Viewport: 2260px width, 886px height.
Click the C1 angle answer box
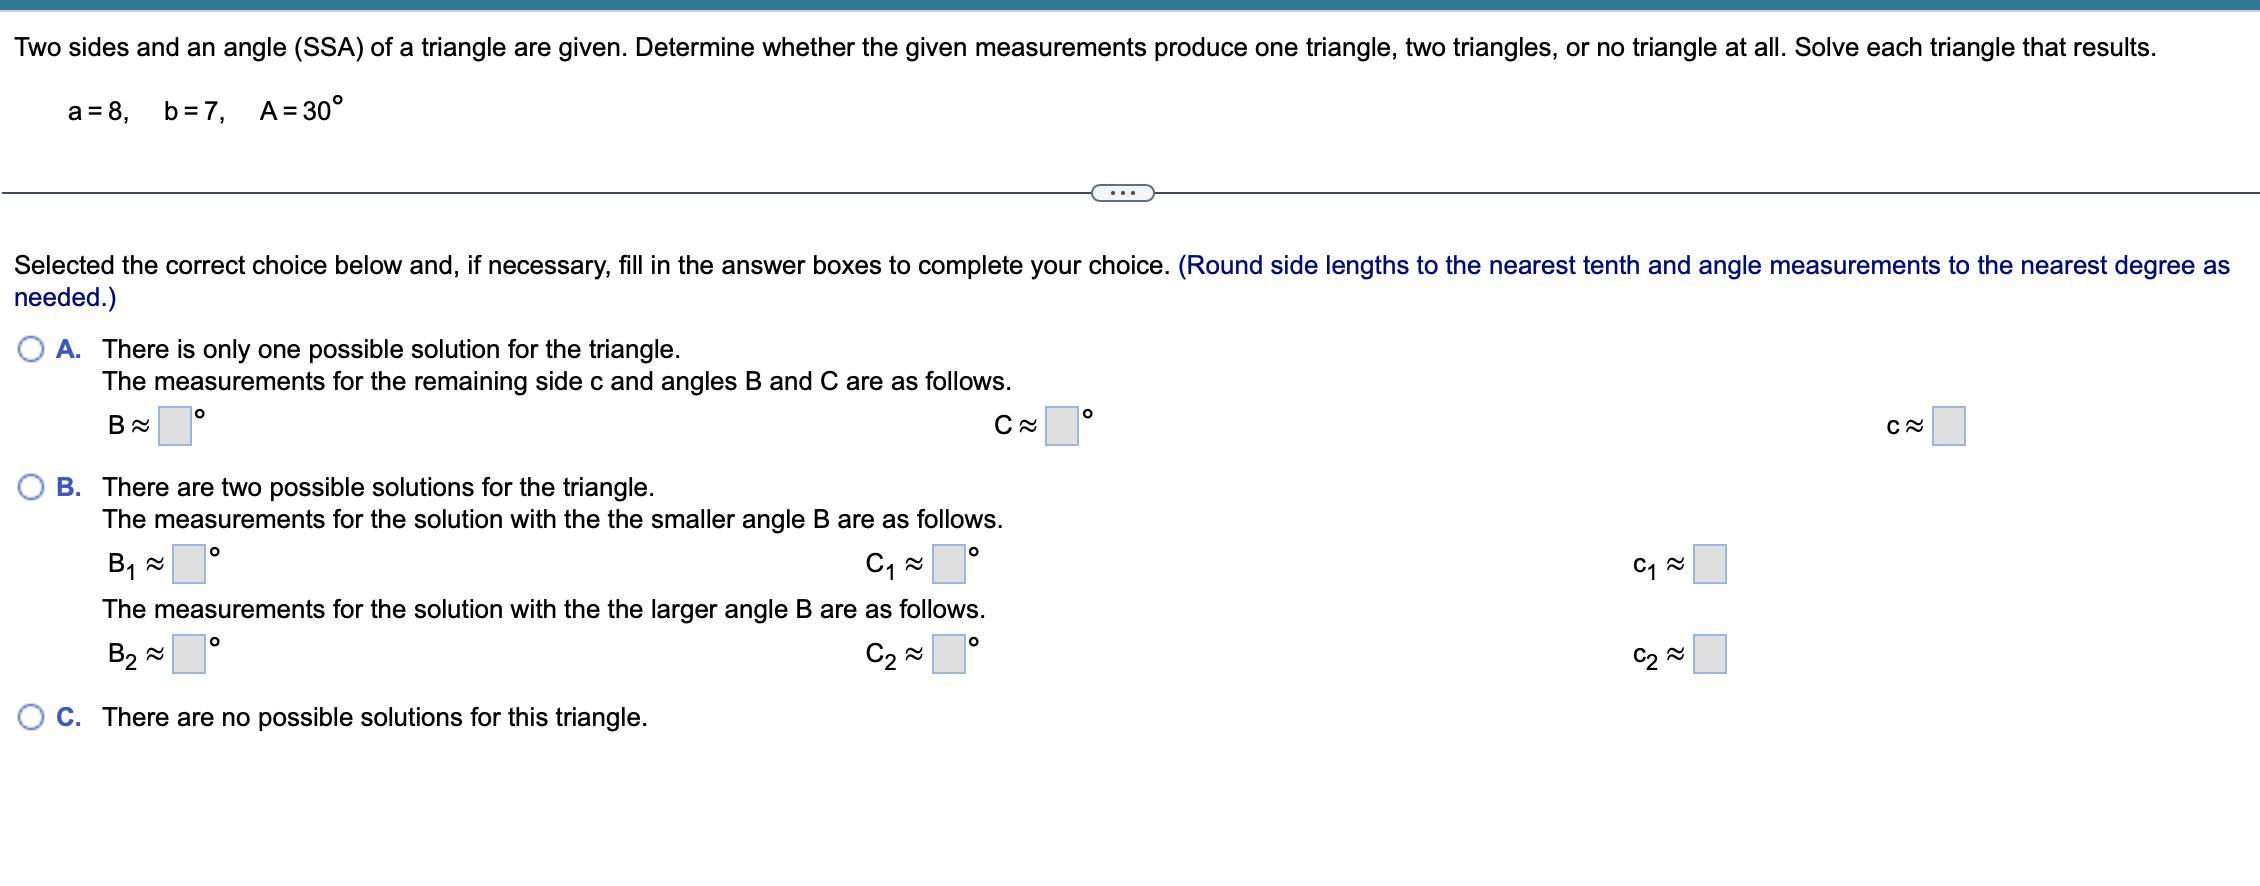[x=948, y=564]
